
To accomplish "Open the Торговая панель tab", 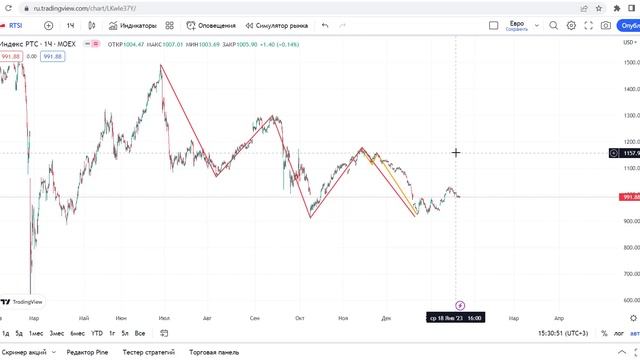I will pos(214,352).
